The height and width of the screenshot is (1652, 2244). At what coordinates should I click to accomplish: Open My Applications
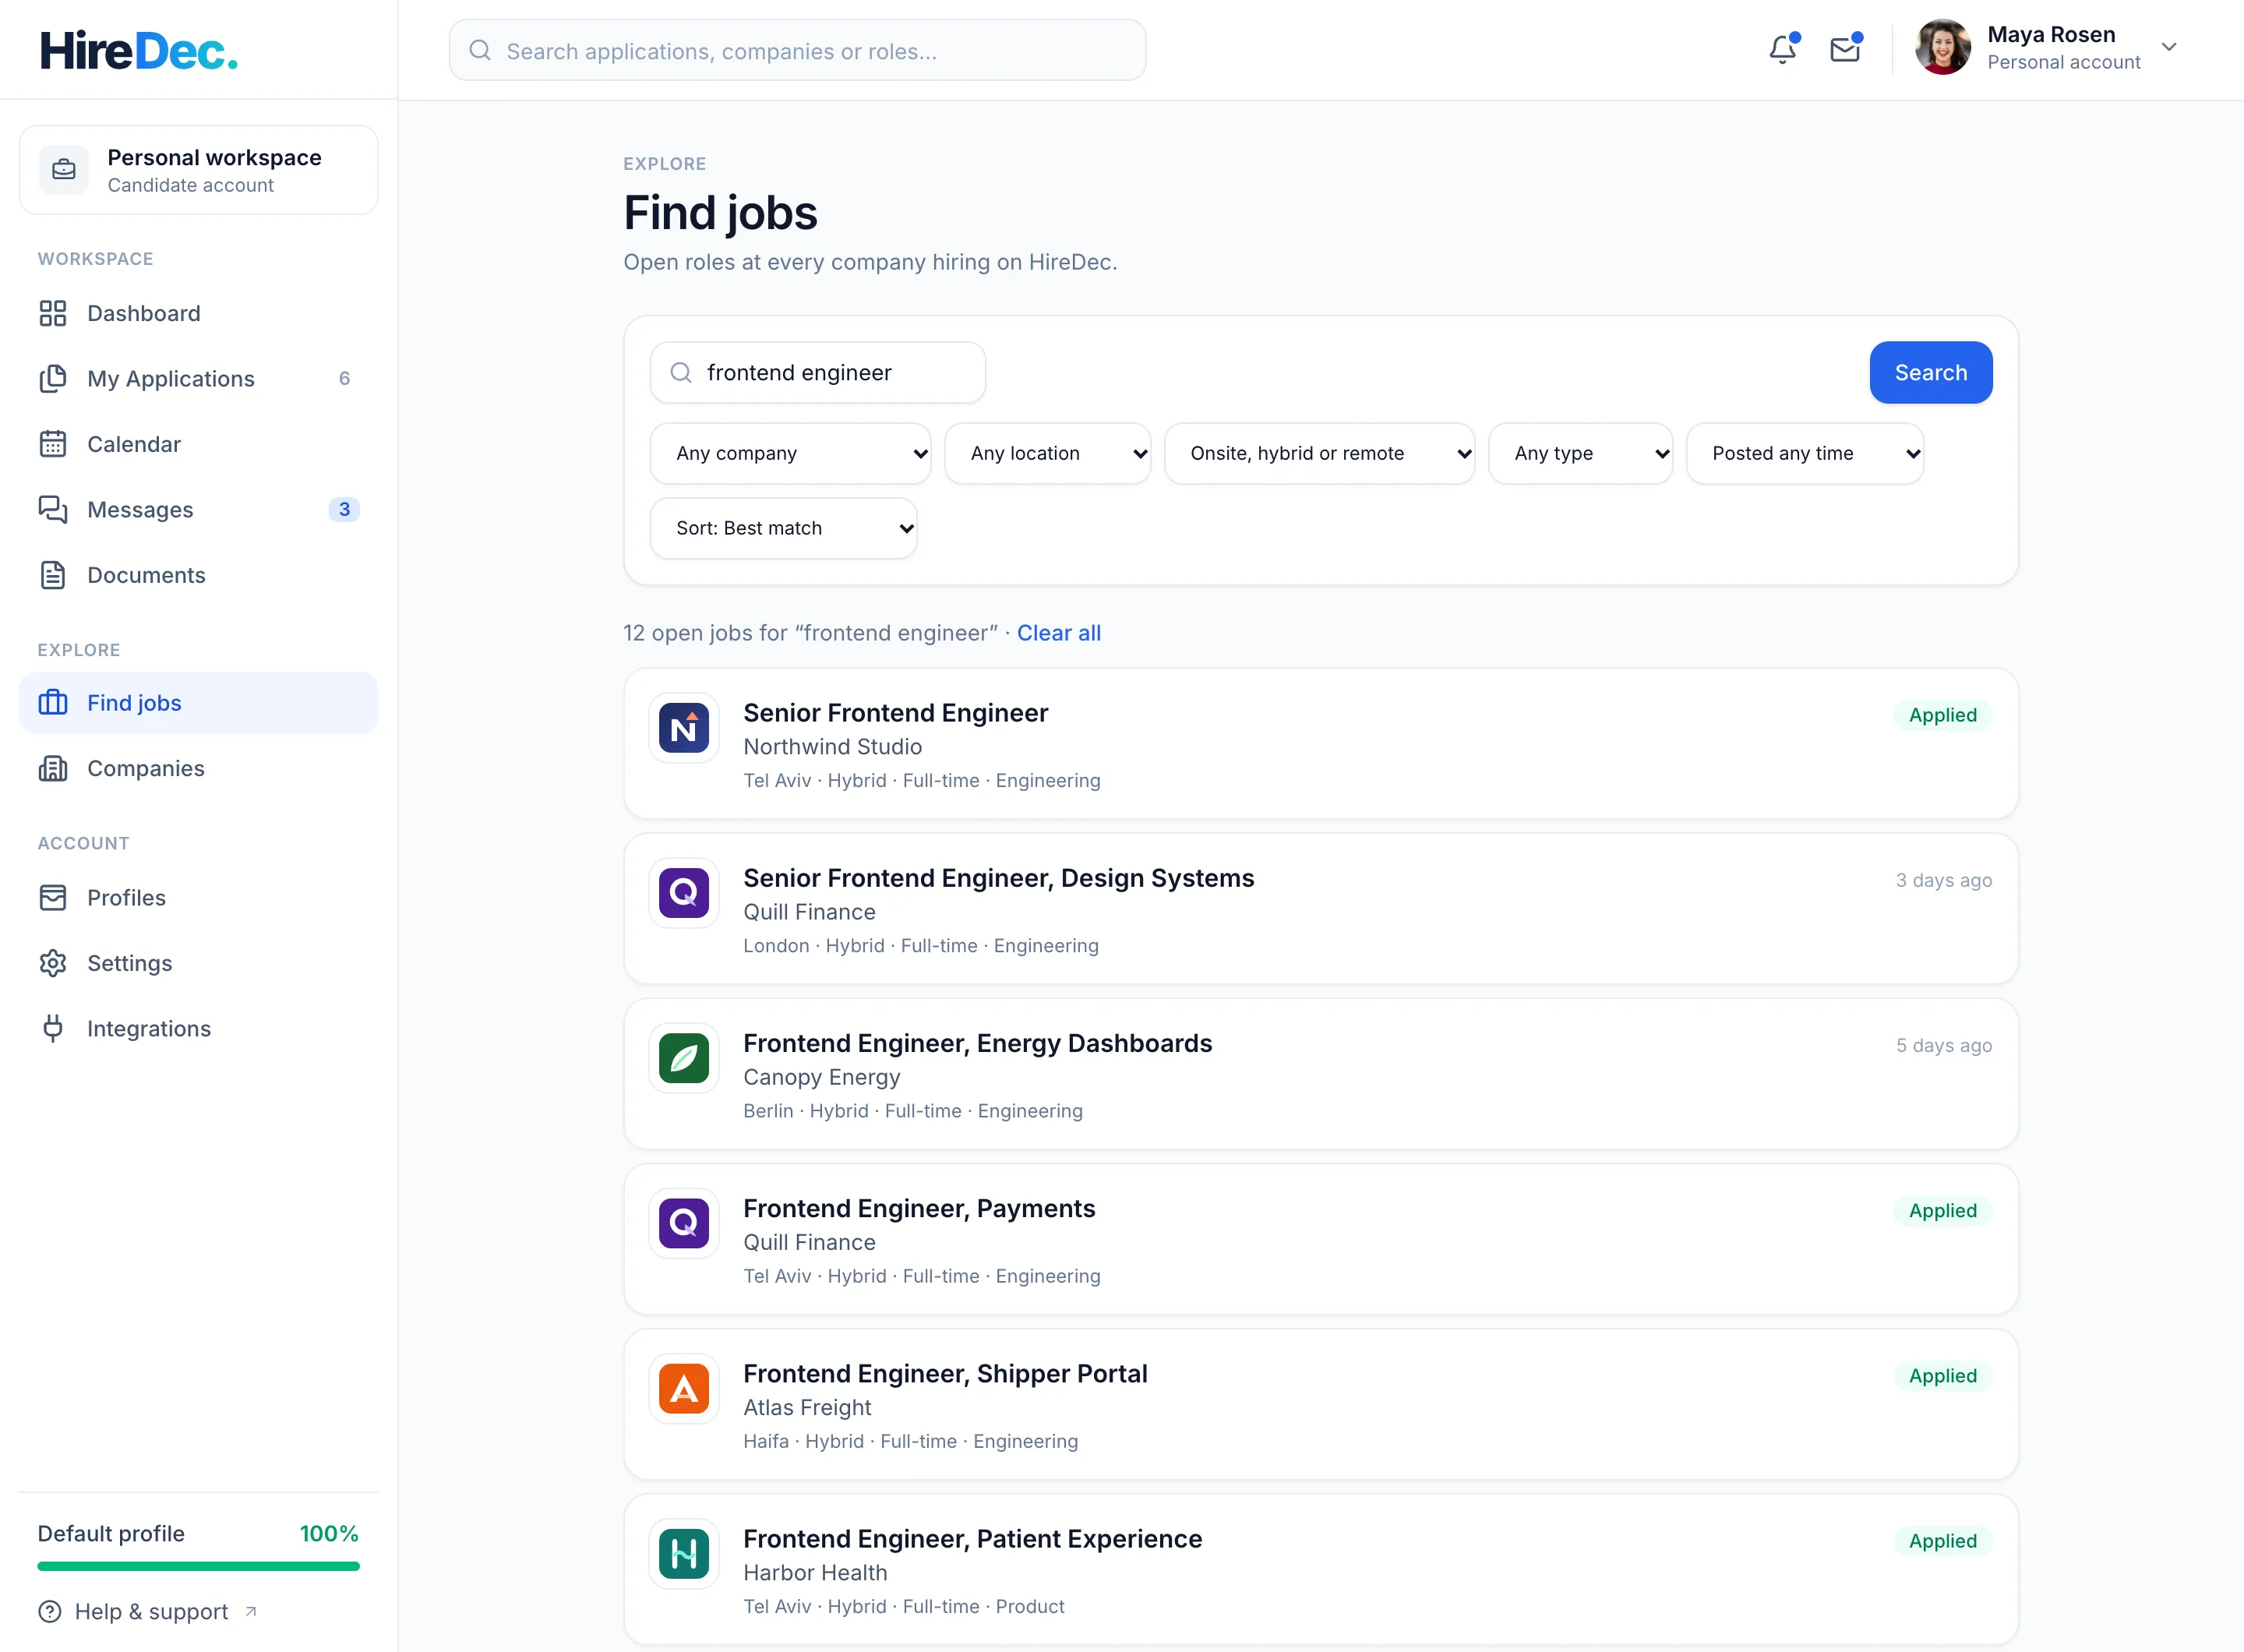click(x=199, y=378)
